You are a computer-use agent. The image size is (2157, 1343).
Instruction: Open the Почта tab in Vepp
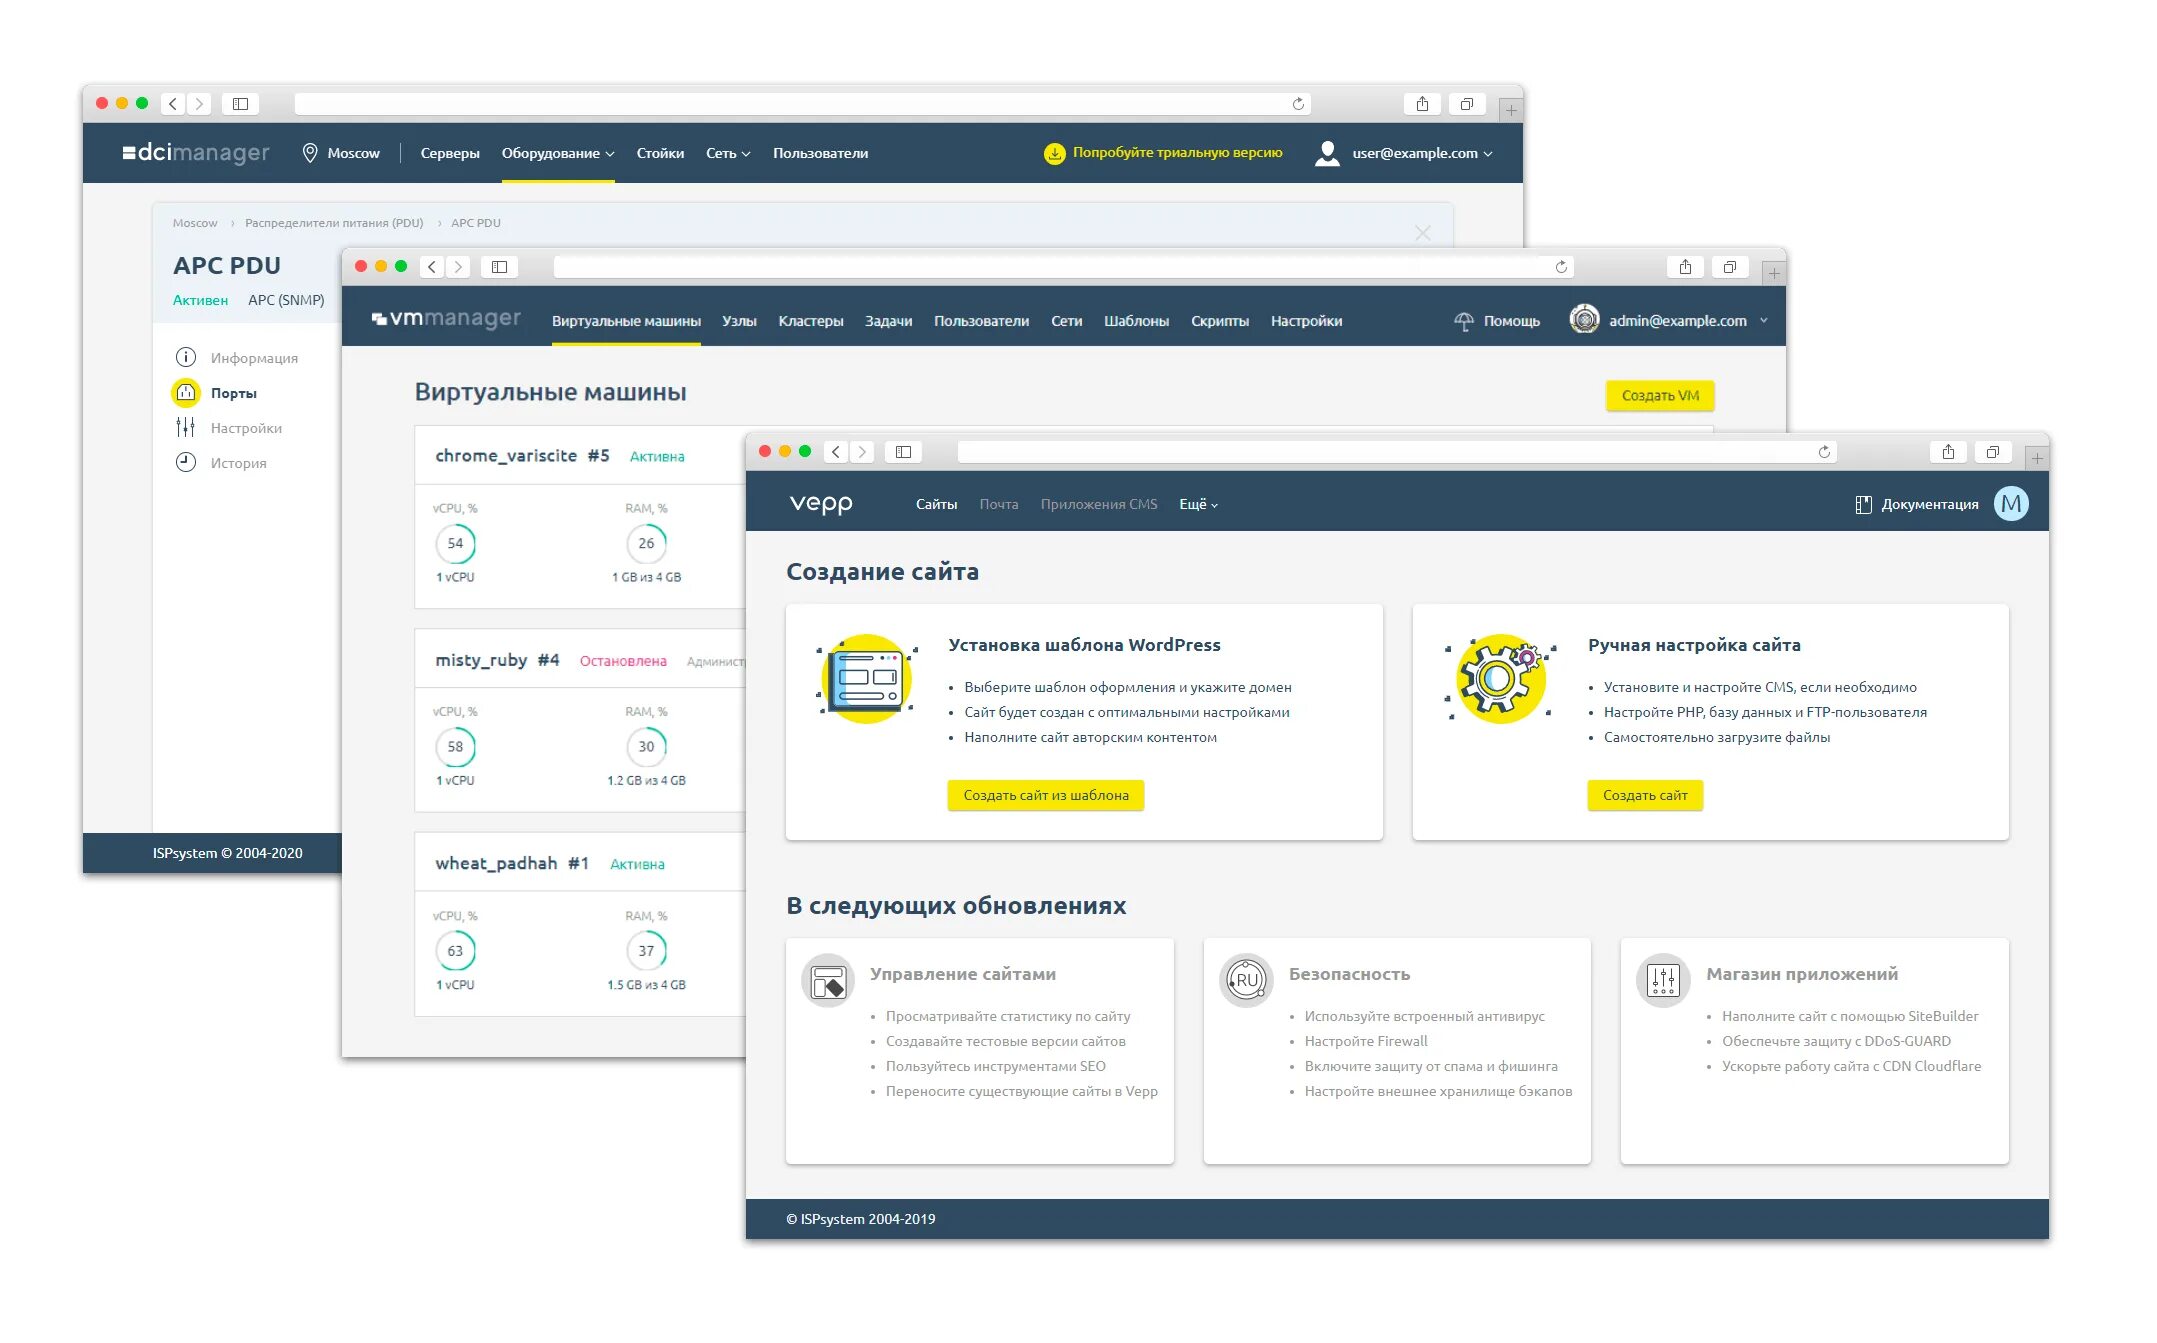point(998,504)
